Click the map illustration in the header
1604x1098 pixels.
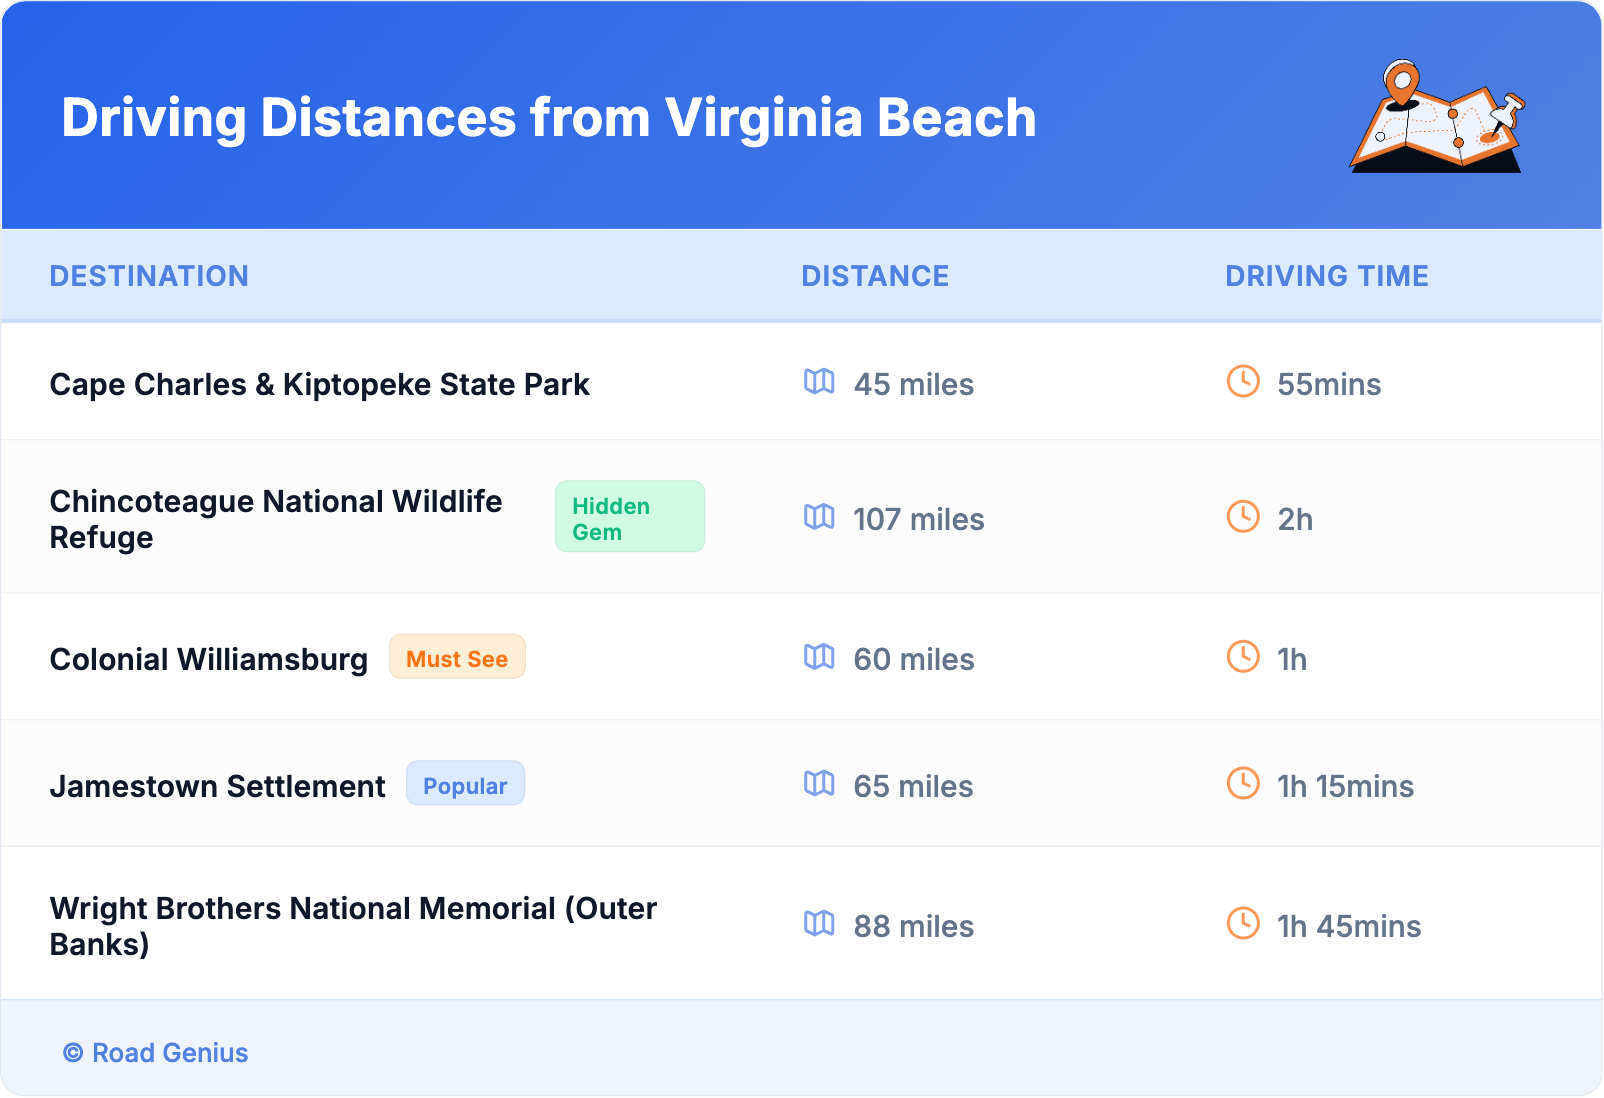pyautogui.click(x=1437, y=117)
